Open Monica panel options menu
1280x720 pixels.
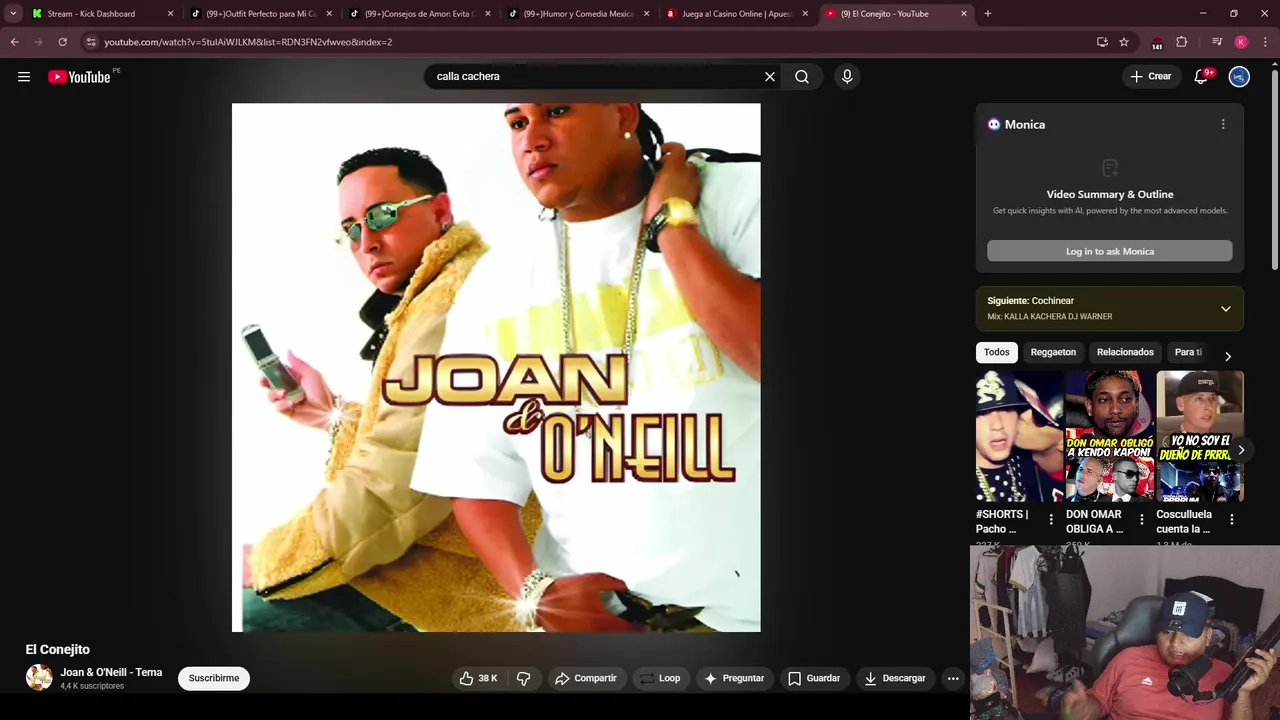tap(1223, 125)
